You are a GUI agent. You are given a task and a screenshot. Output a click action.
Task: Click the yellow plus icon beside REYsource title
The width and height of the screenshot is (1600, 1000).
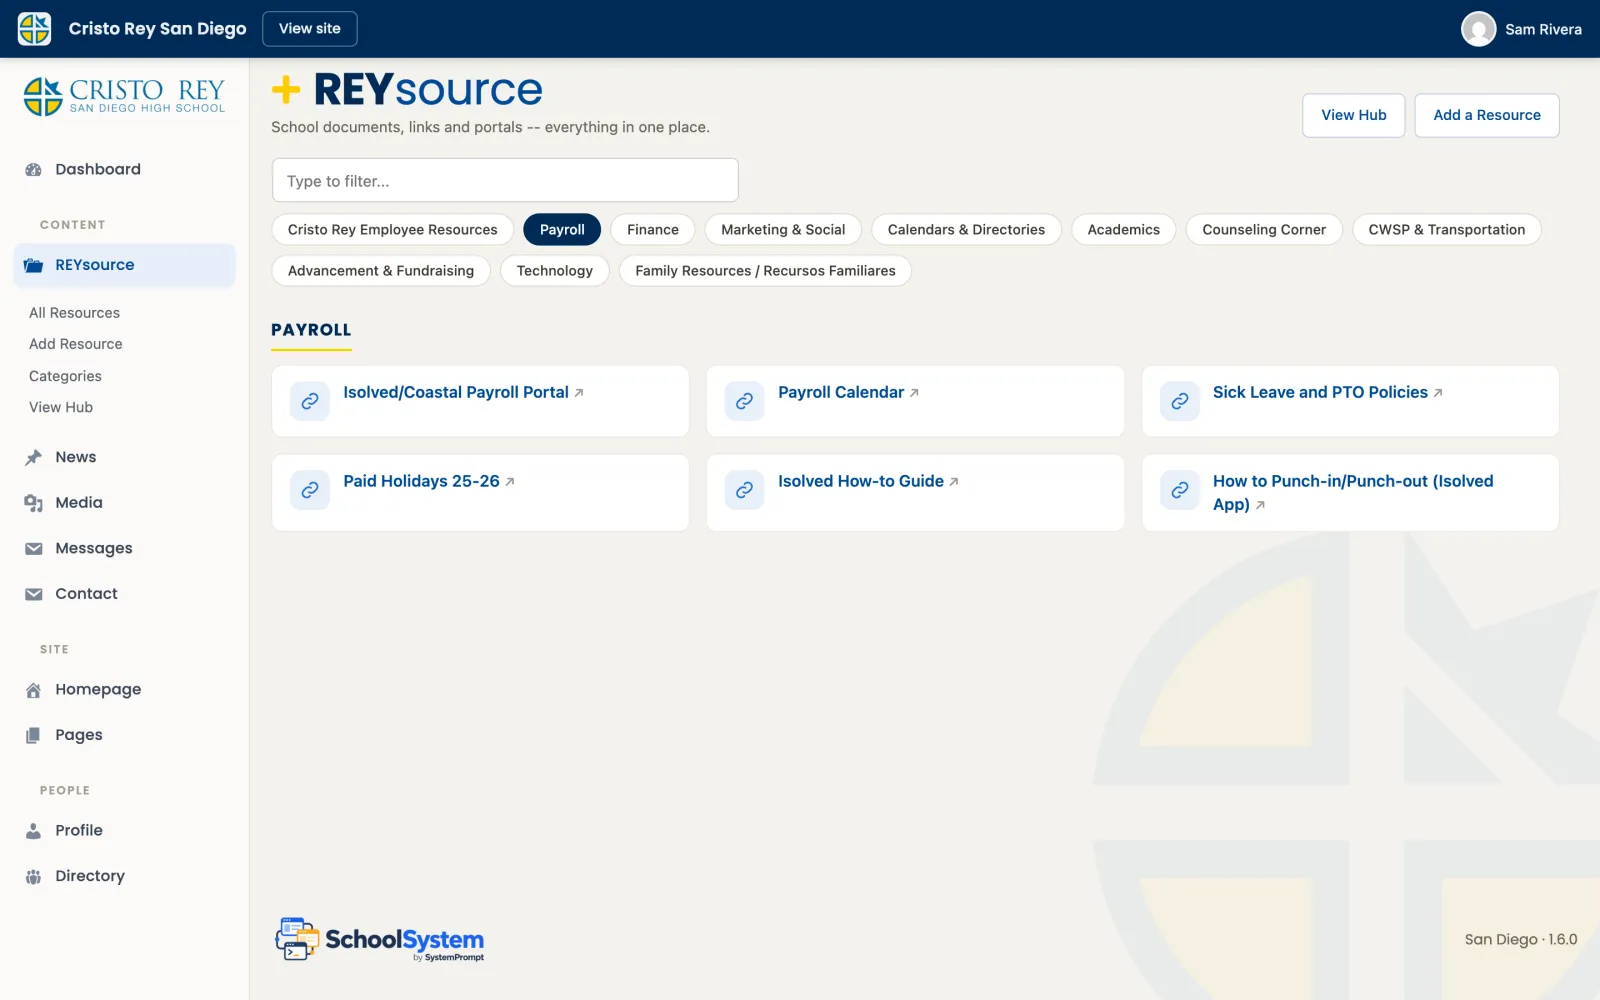(286, 90)
